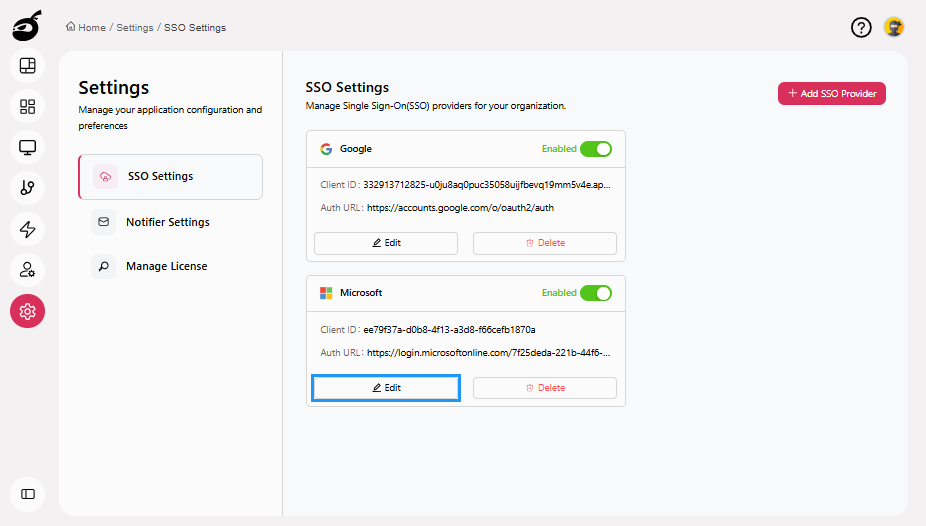Open the grid apps icon in the sidebar
The image size is (926, 526).
(27, 106)
